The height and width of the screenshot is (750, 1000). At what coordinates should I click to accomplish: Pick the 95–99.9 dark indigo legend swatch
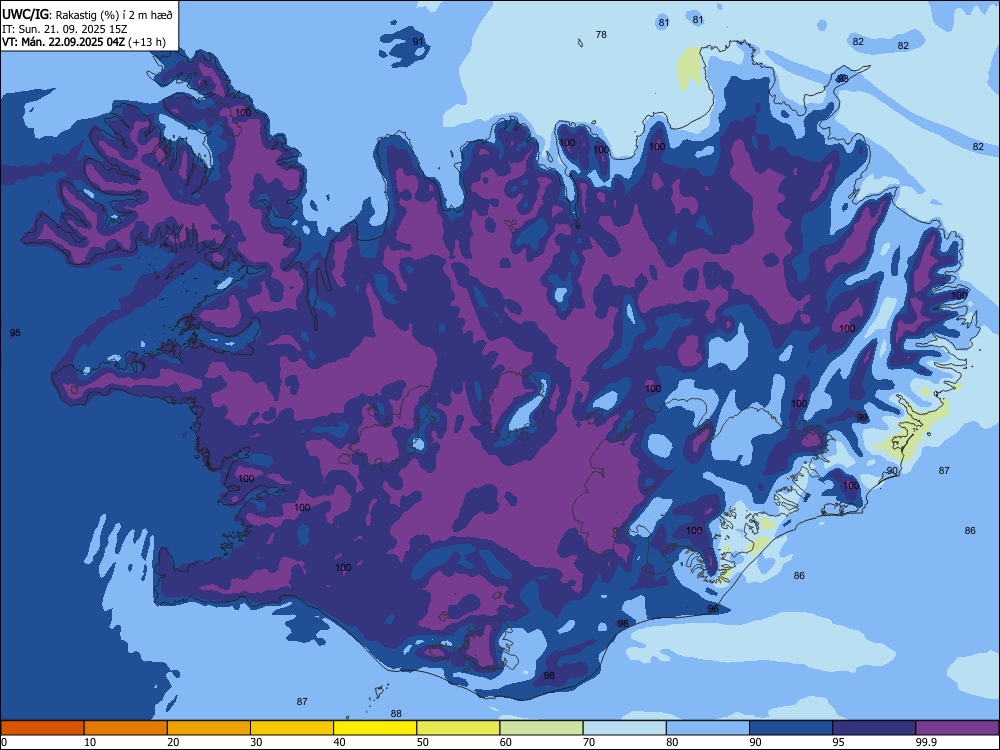click(874, 728)
